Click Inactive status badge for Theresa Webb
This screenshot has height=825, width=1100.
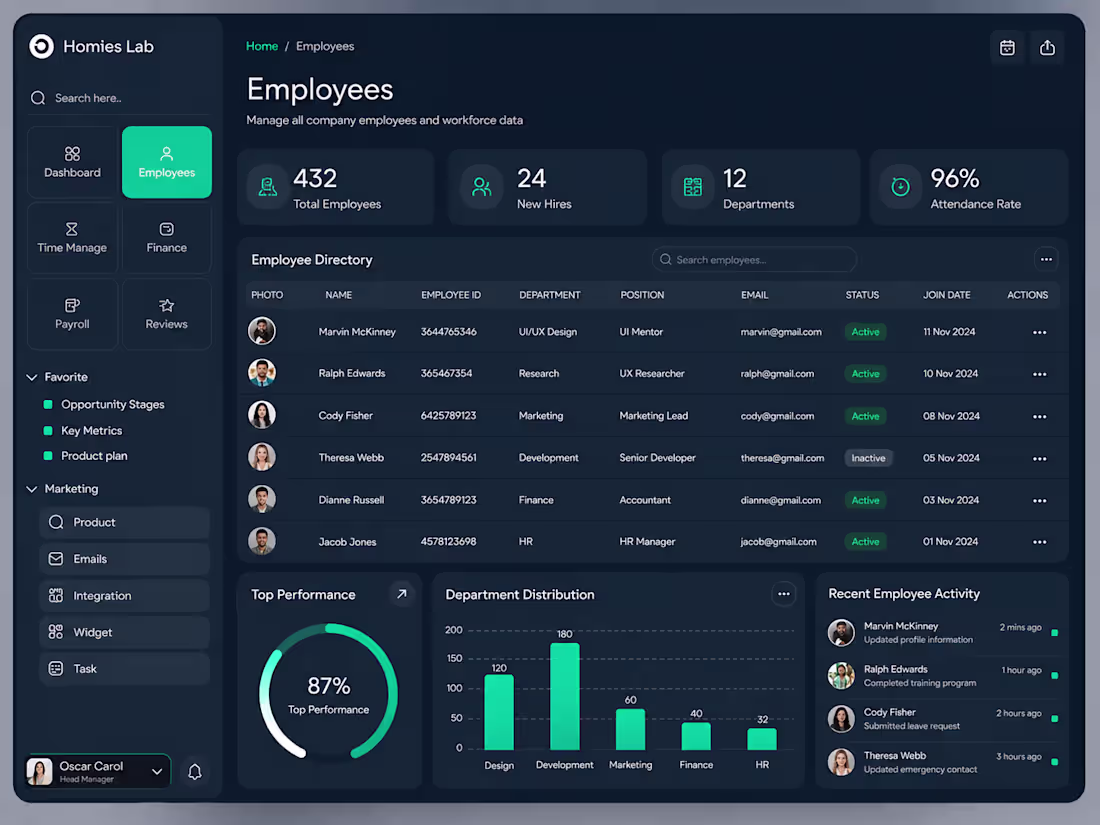pos(868,458)
